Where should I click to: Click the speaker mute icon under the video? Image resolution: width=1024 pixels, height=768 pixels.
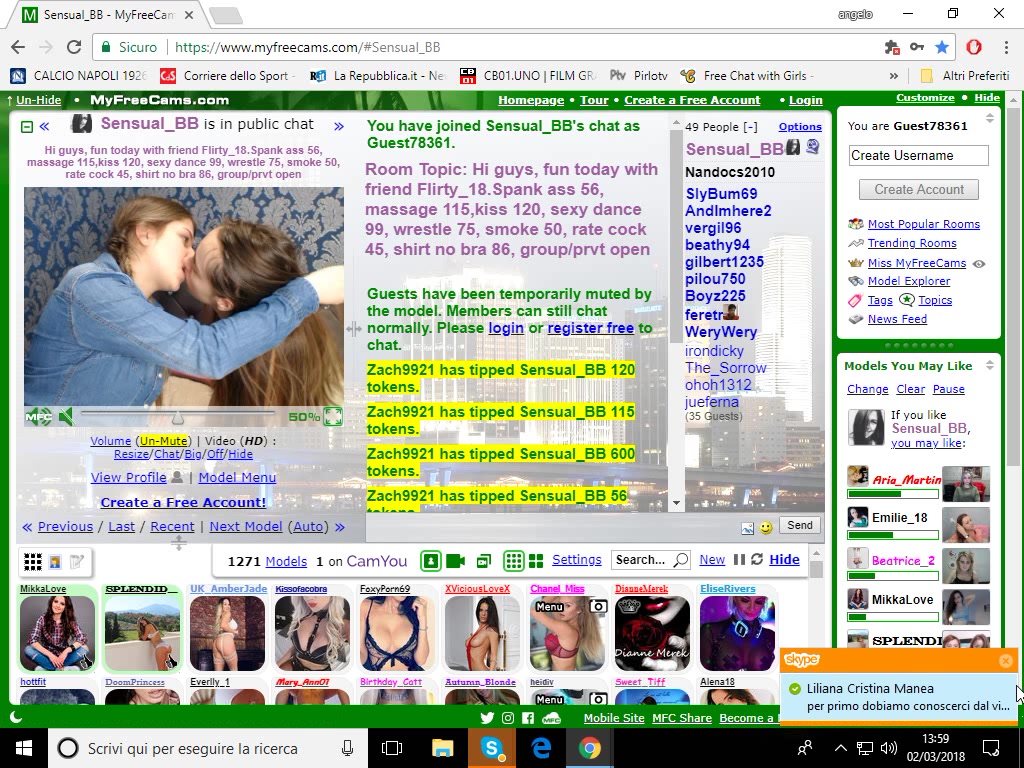point(66,417)
